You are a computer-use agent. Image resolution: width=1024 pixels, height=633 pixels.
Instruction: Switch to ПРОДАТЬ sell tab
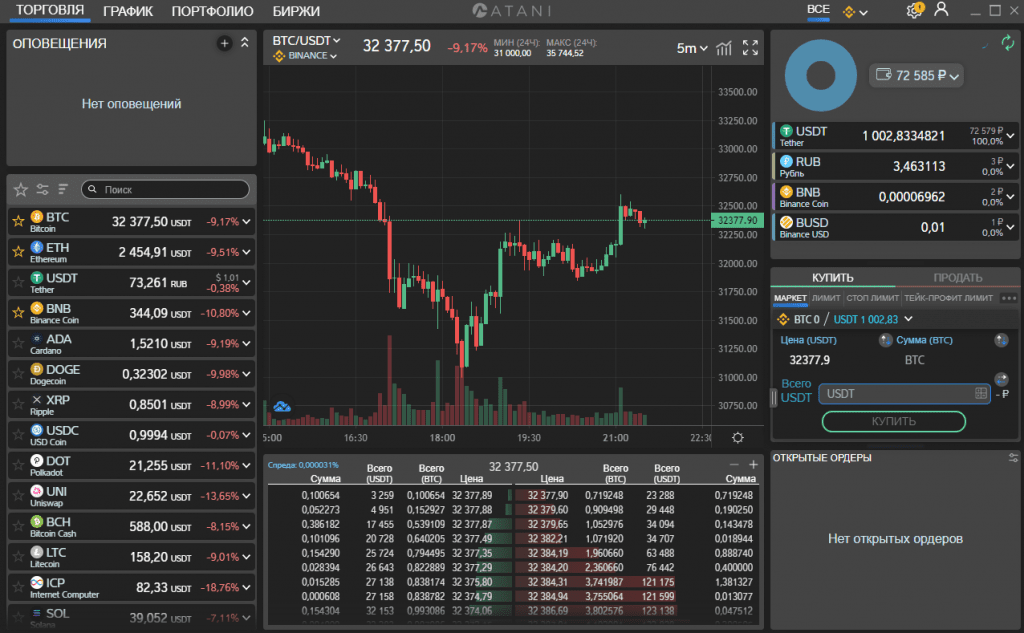point(957,278)
